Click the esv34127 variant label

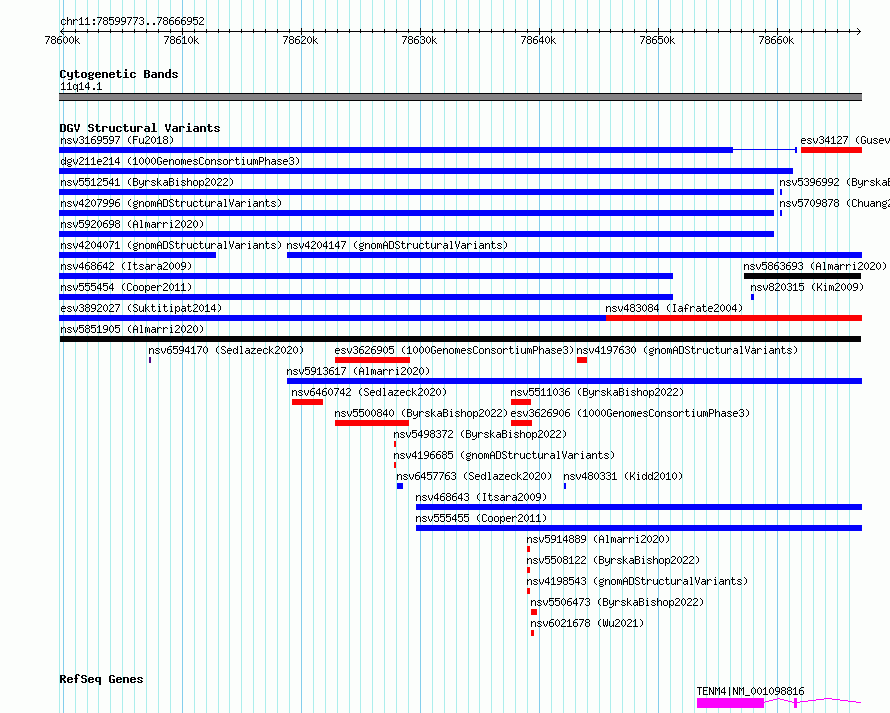pos(845,140)
